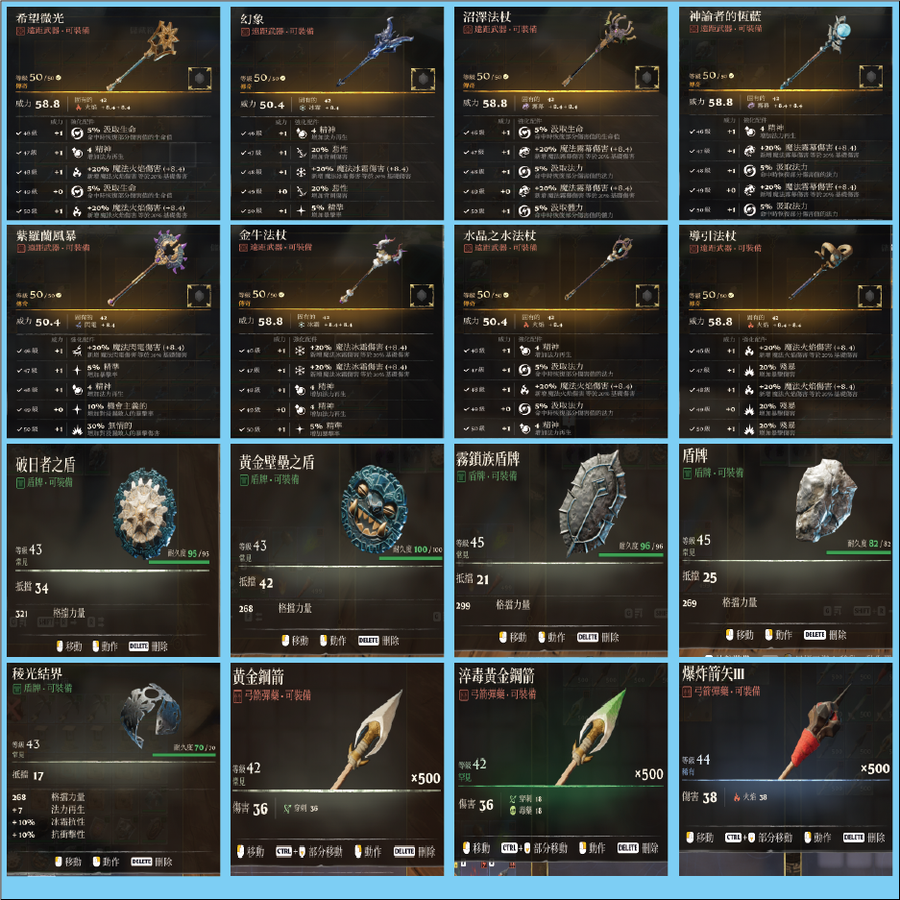The height and width of the screenshot is (900, 900).
Task: Click the 霧鎖族盾牌 shield image
Action: tap(592, 502)
